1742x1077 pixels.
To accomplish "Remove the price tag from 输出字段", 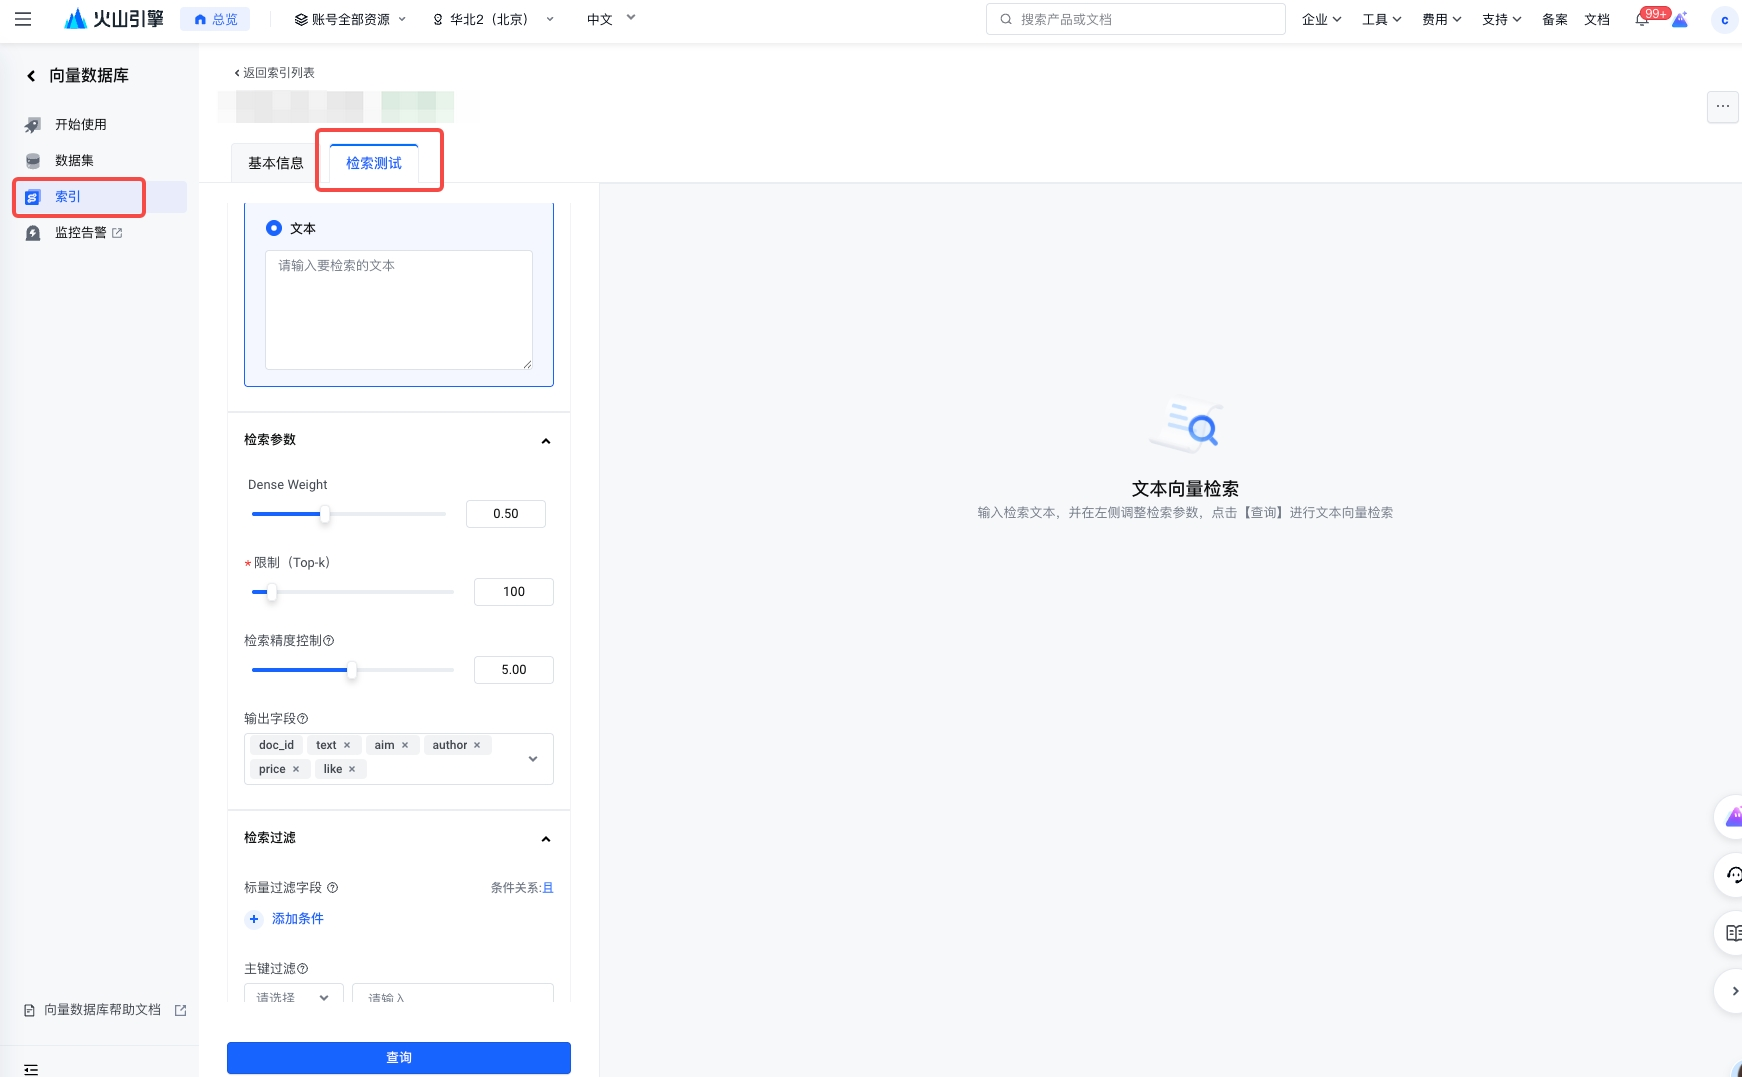I will tap(296, 770).
